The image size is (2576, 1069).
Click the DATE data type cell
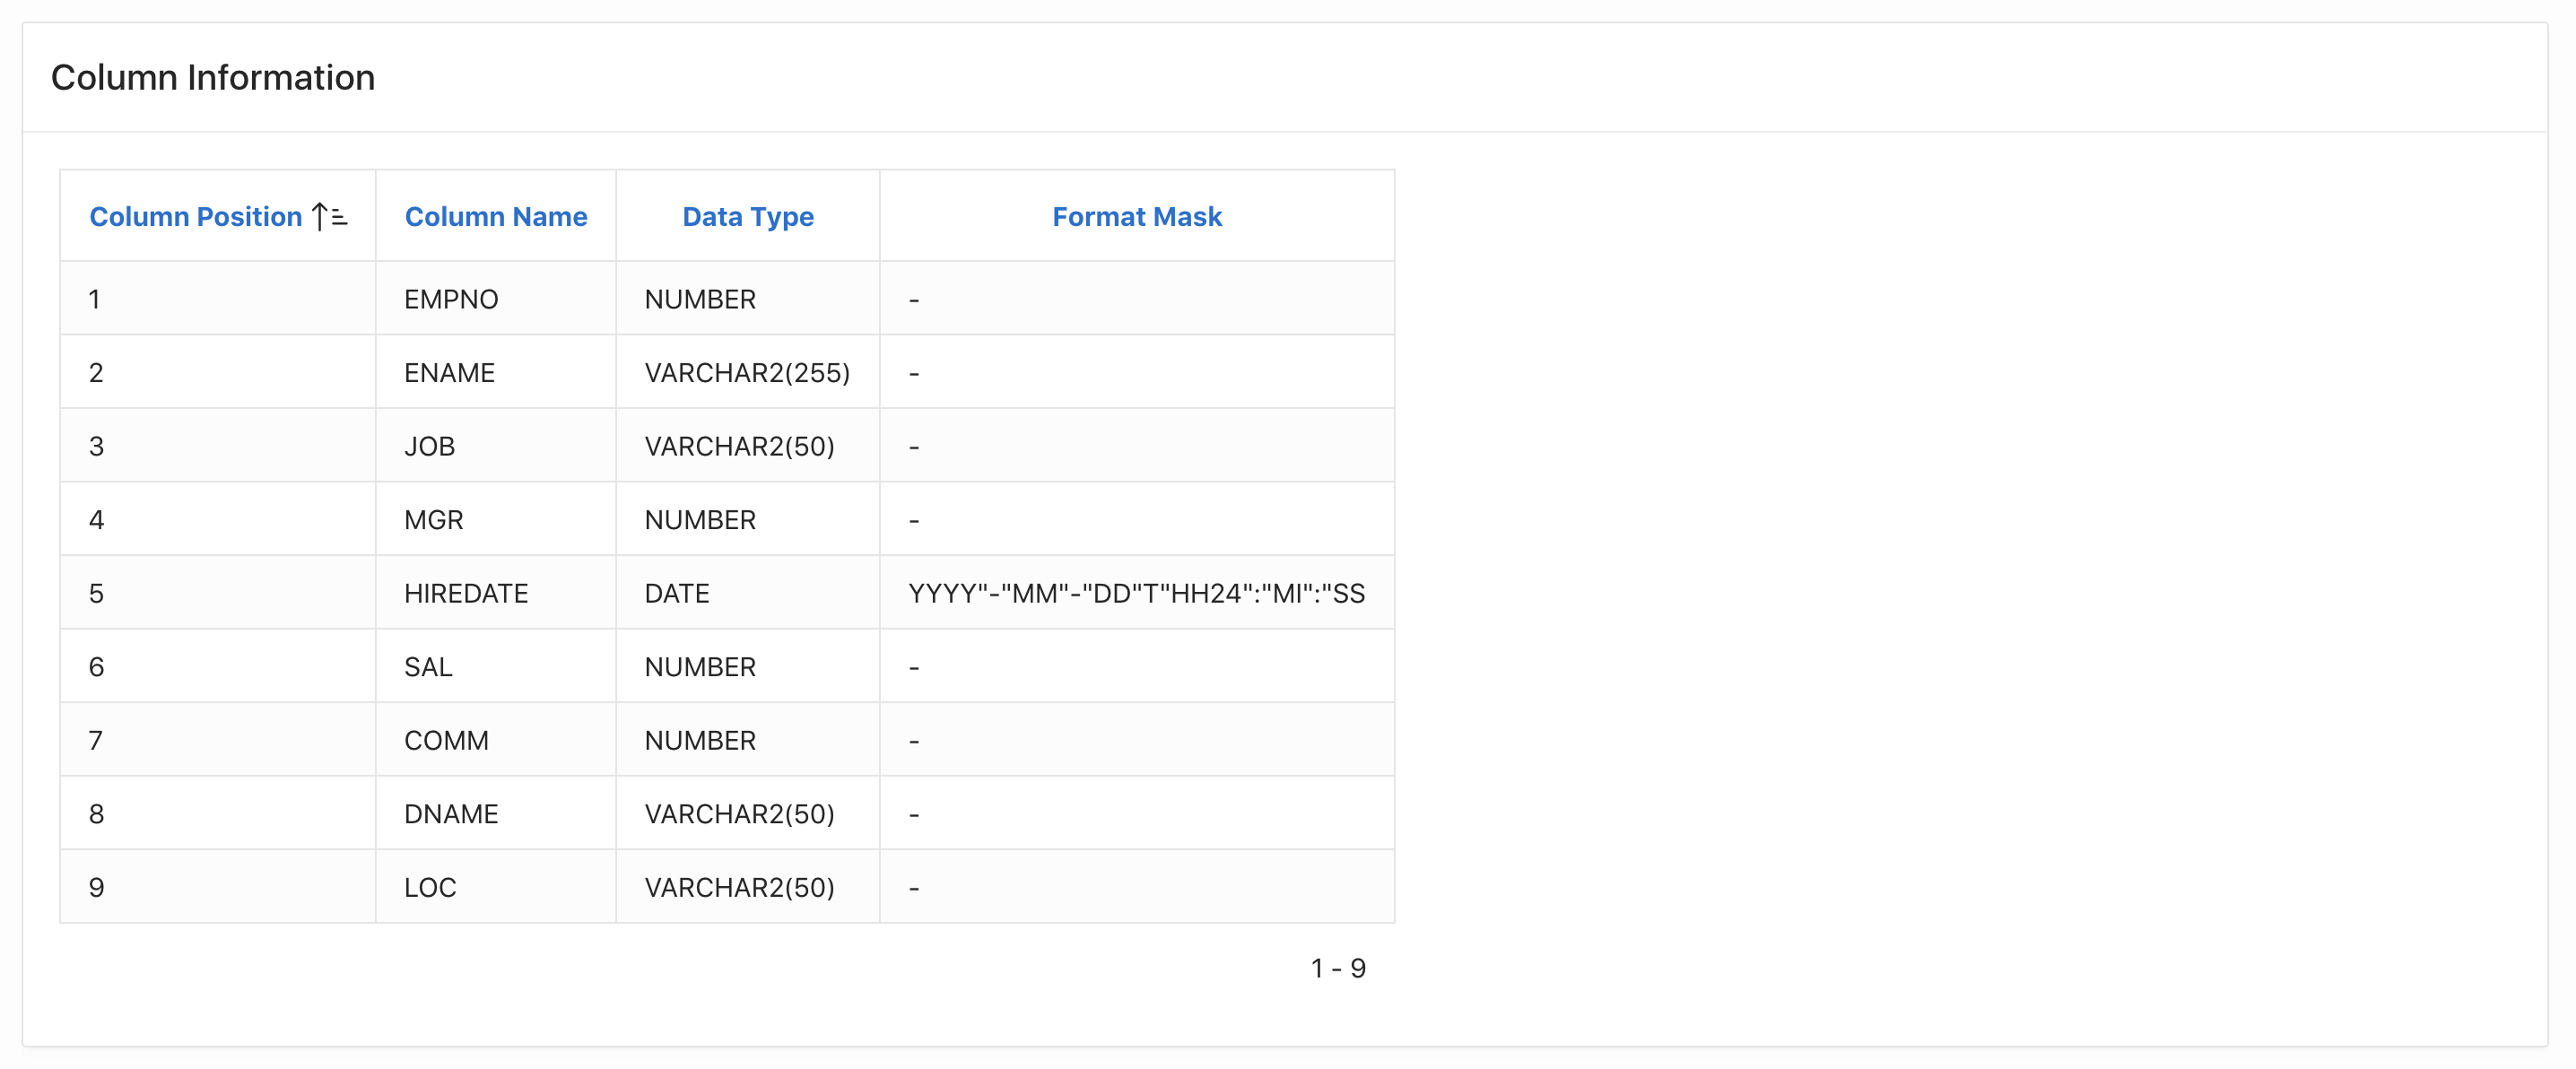[677, 593]
